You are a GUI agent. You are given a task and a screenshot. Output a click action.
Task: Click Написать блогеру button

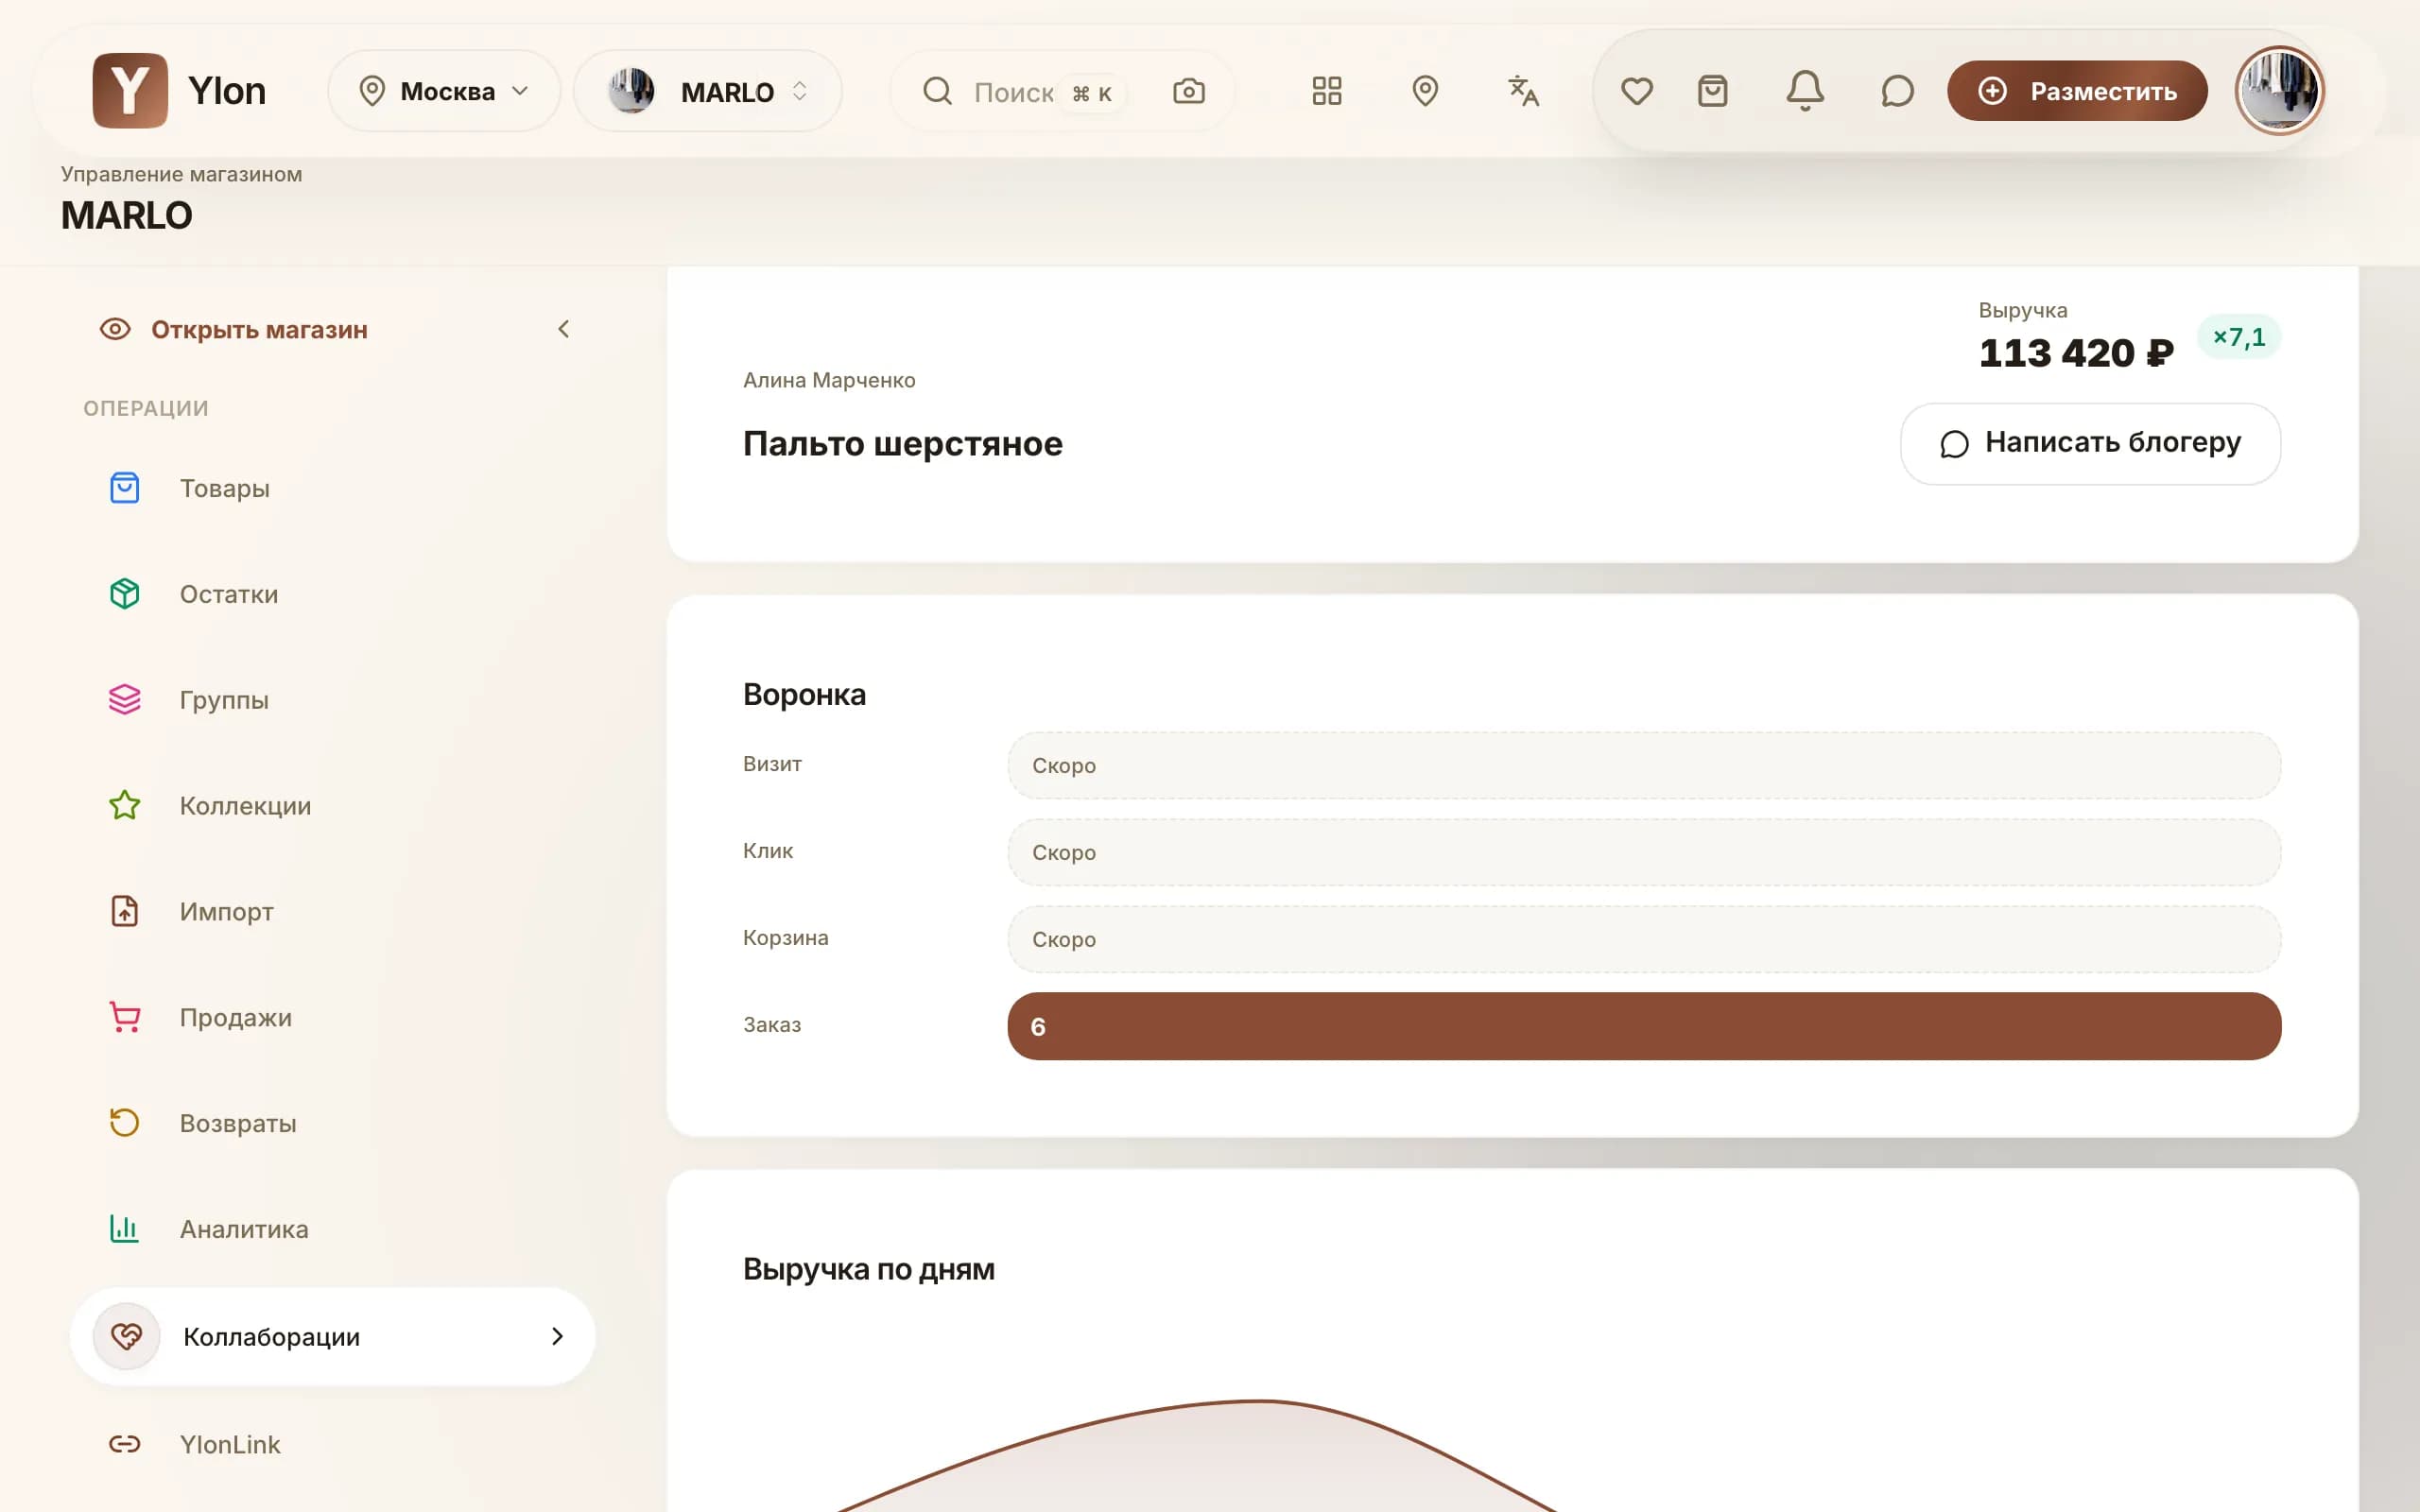(x=2090, y=443)
